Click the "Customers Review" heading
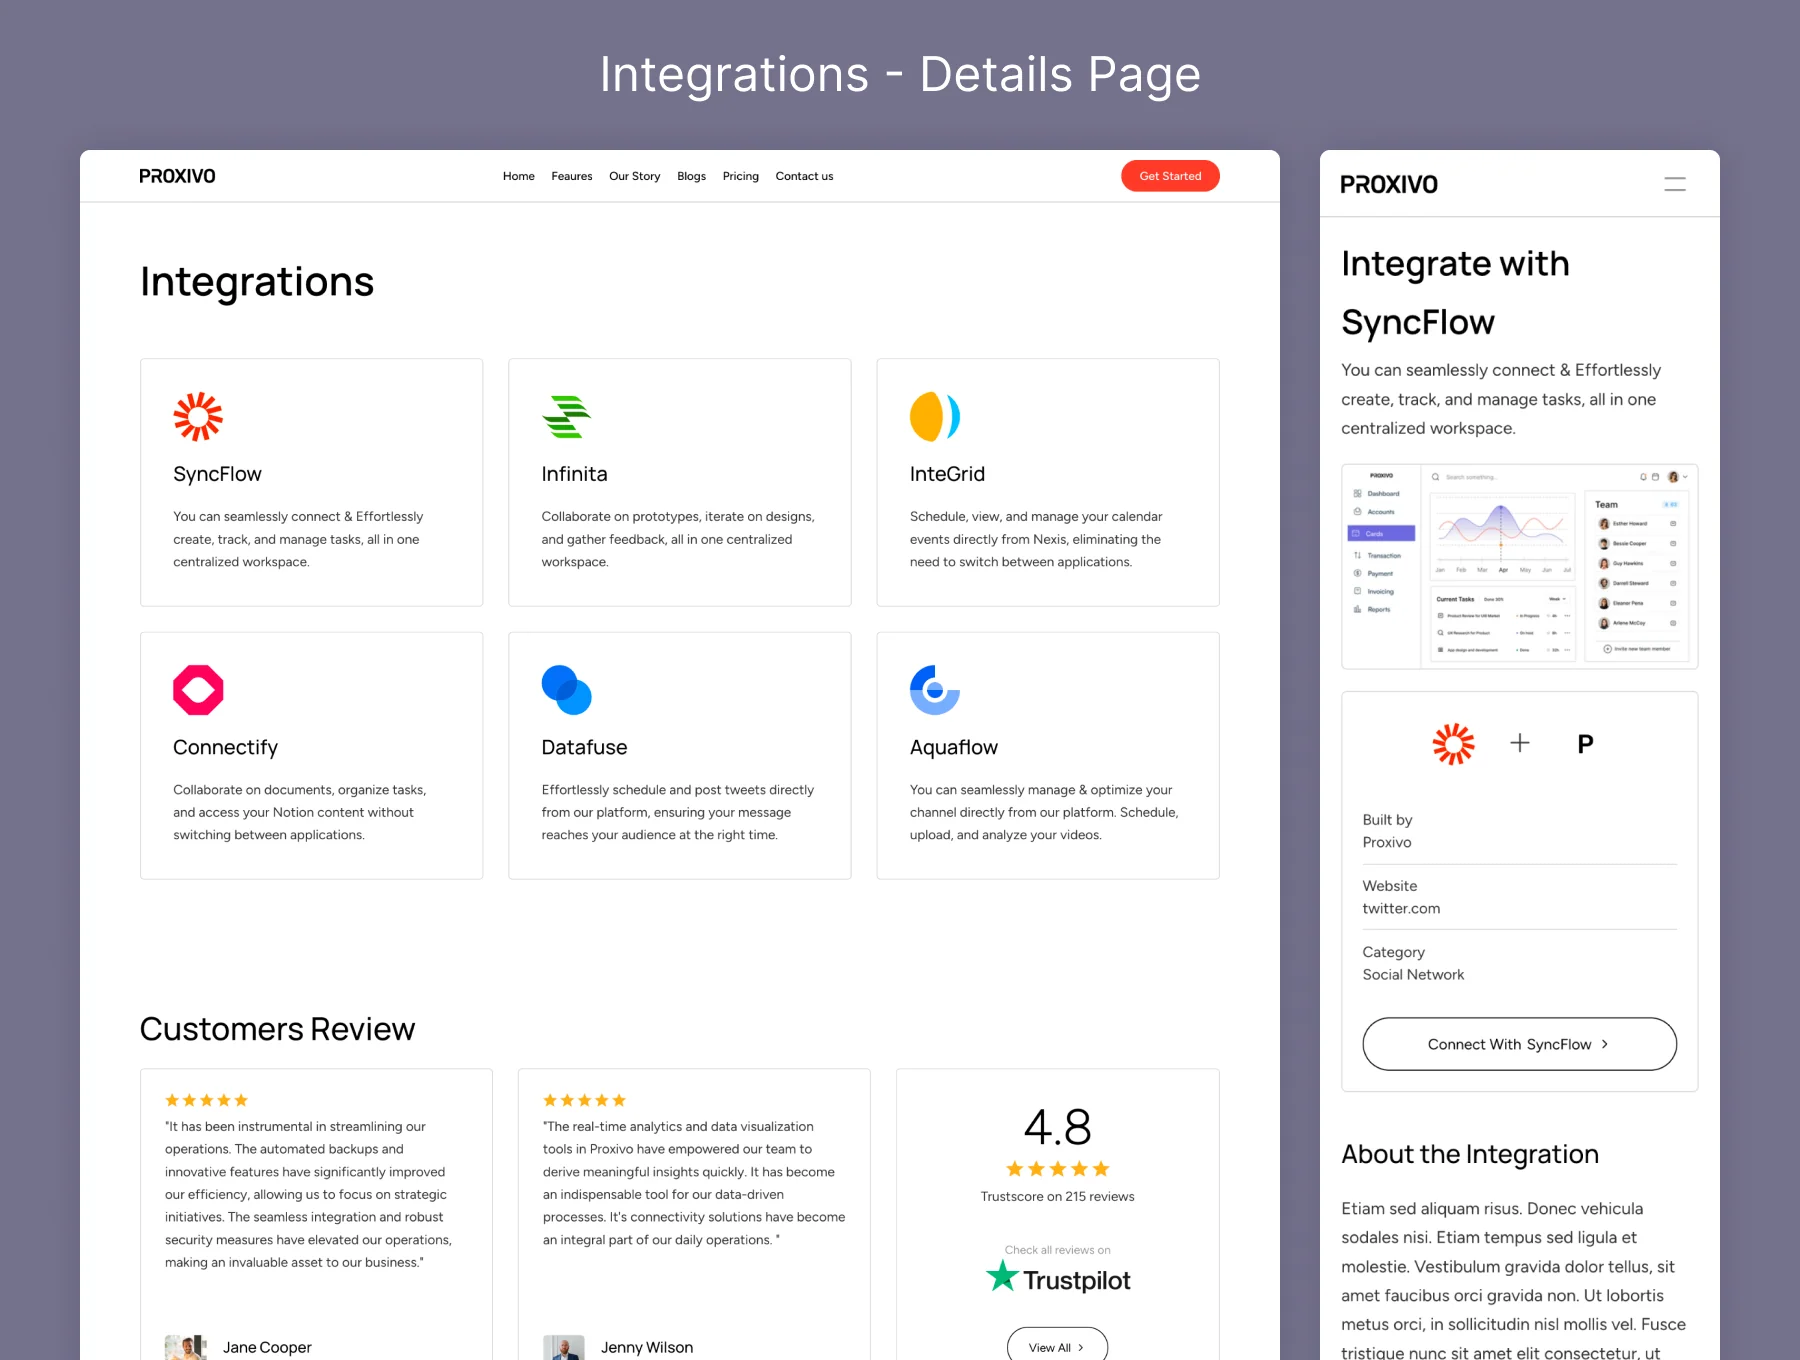The width and height of the screenshot is (1800, 1360). point(277,1029)
